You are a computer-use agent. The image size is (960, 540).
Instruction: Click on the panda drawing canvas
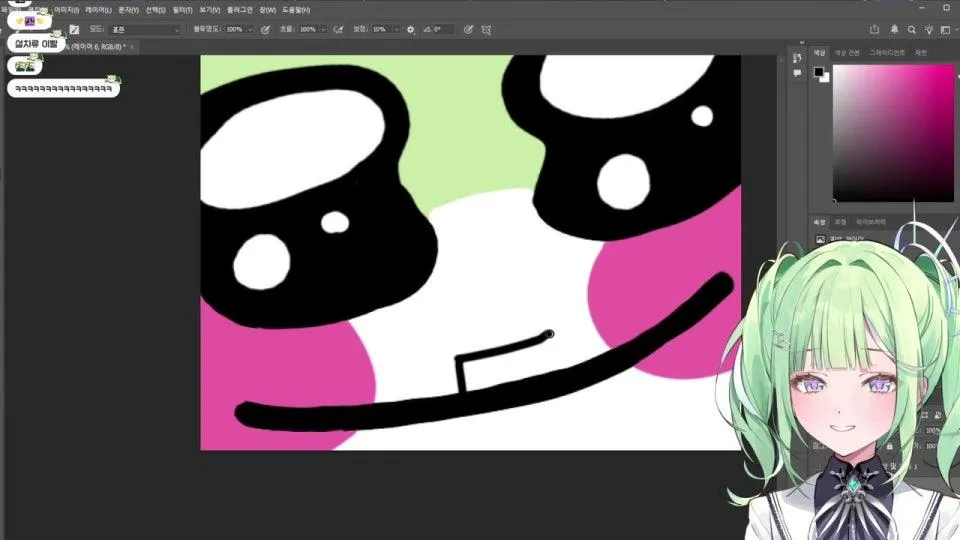pyautogui.click(x=471, y=253)
